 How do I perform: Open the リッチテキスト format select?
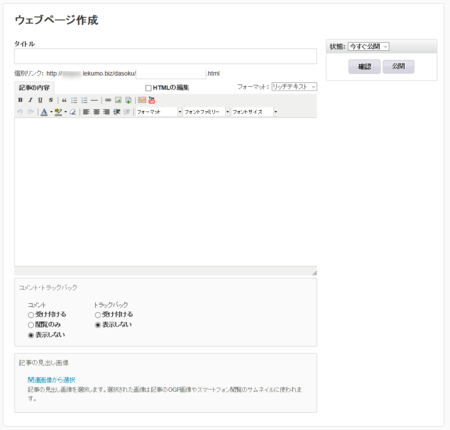(294, 87)
